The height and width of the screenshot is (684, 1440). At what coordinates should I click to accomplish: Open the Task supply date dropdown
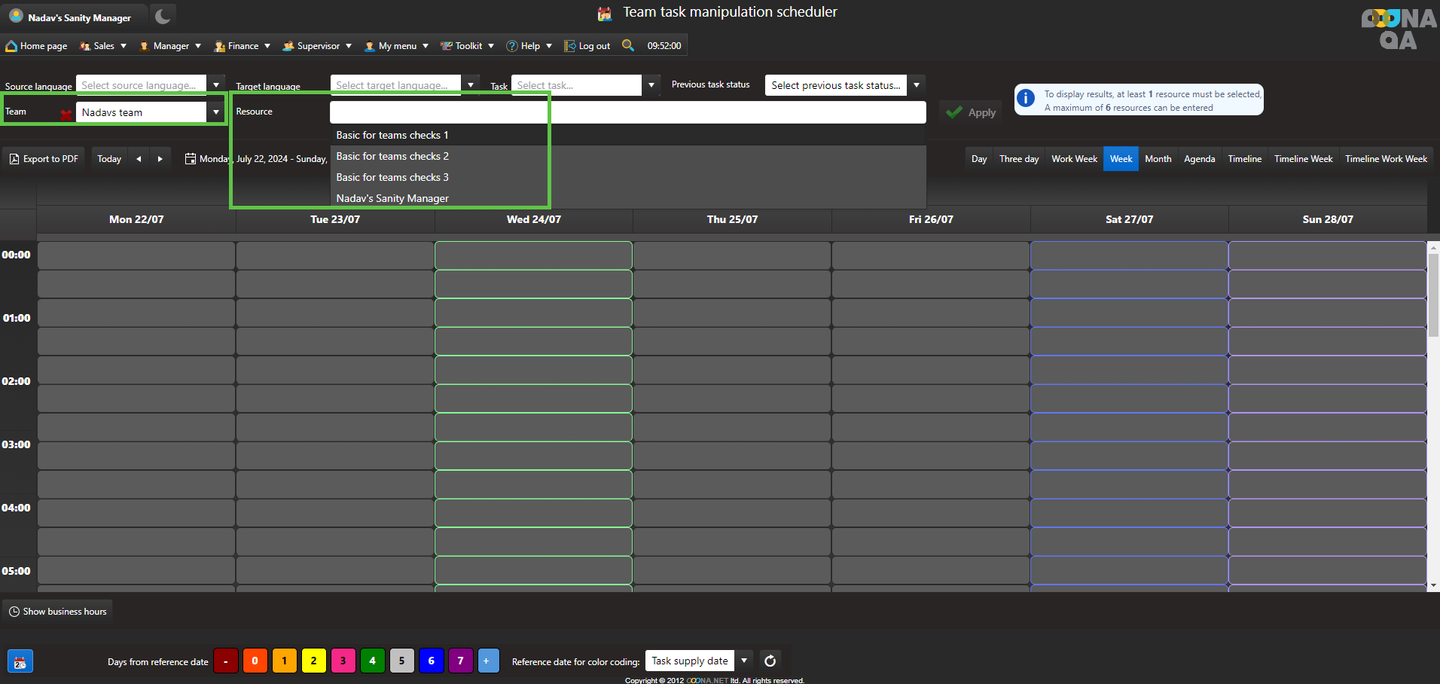pos(744,661)
